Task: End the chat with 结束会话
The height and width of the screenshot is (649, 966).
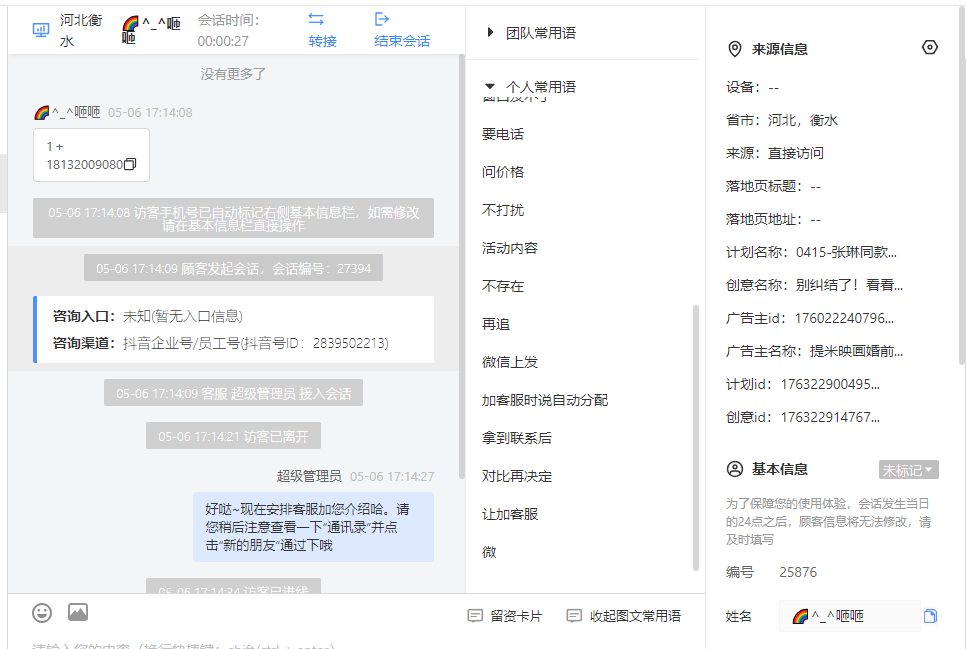Action: tap(402, 41)
